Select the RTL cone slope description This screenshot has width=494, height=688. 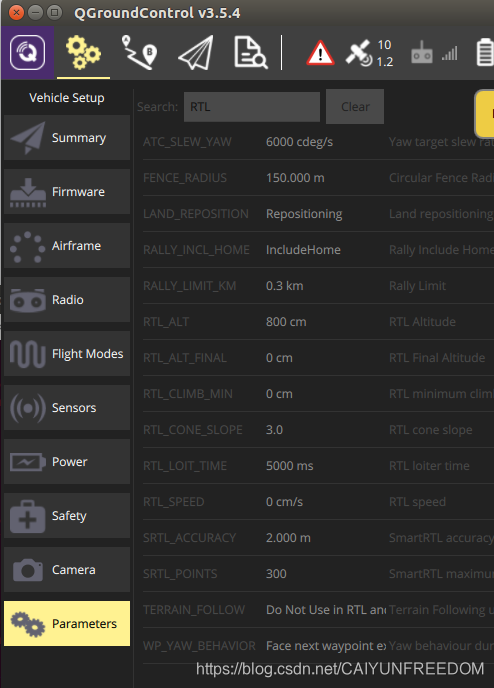[x=430, y=430]
